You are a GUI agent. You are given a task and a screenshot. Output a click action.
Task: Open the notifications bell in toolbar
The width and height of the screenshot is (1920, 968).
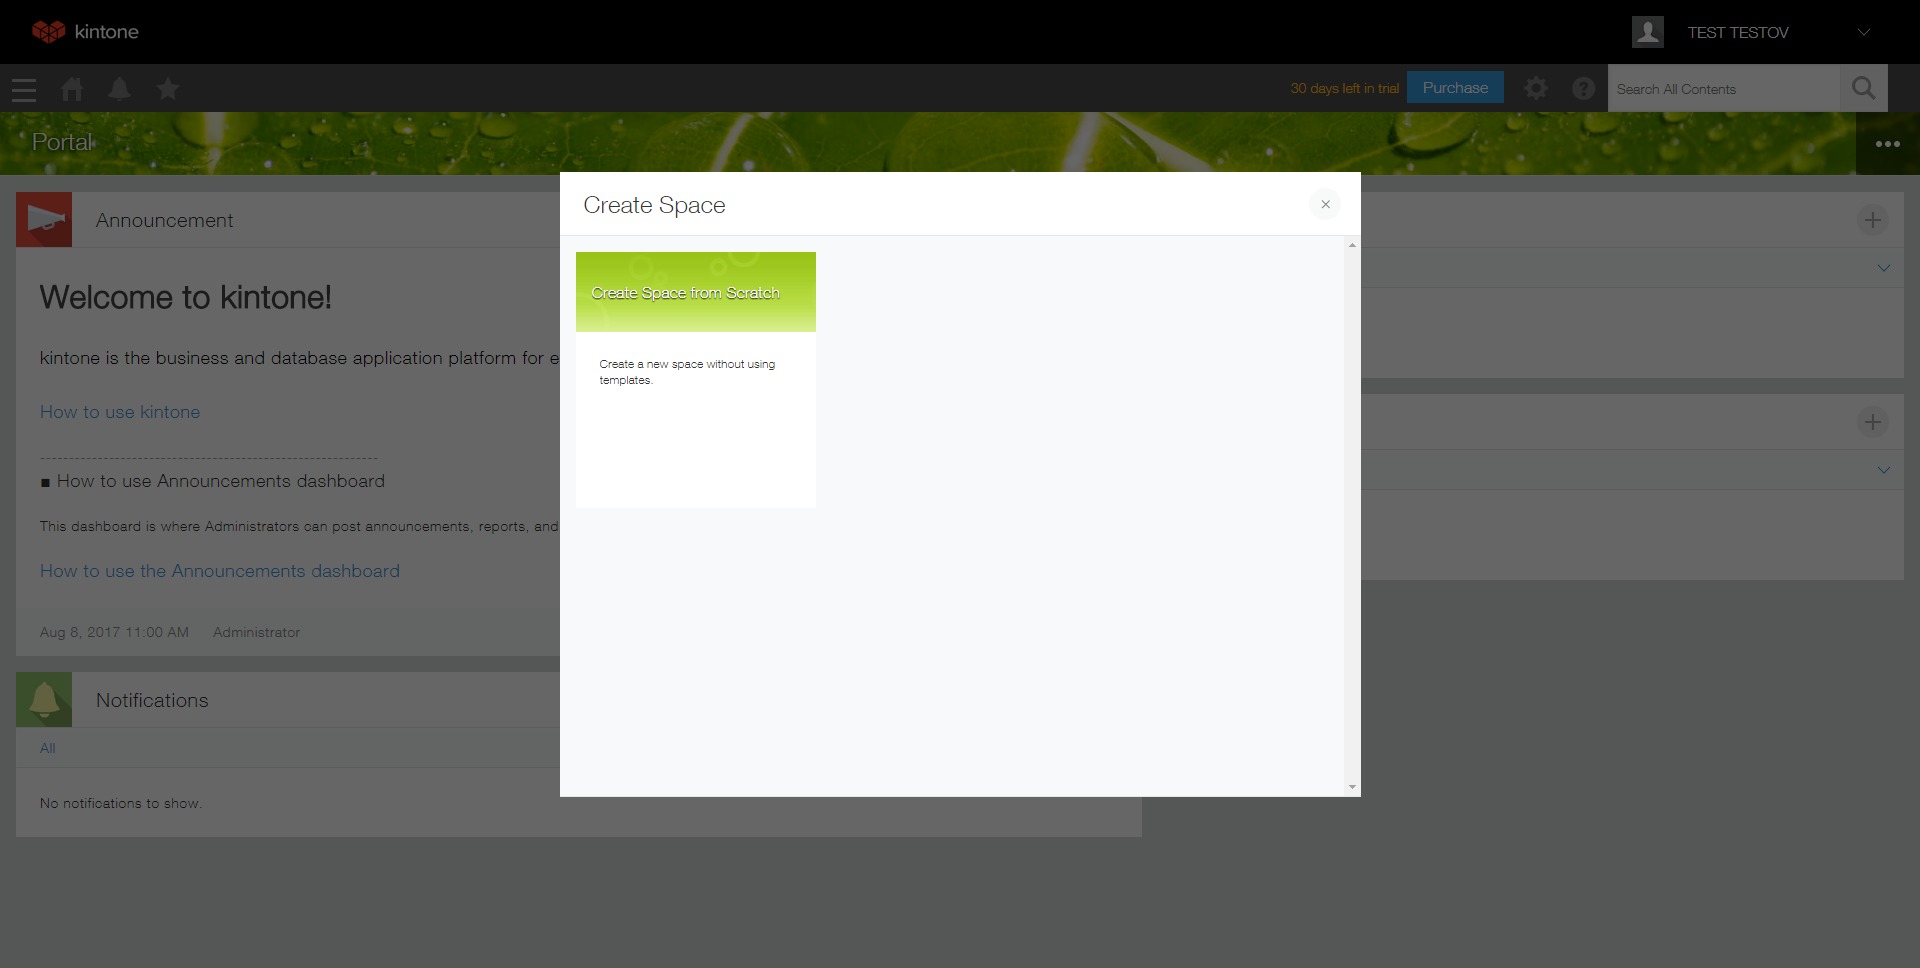coord(119,89)
